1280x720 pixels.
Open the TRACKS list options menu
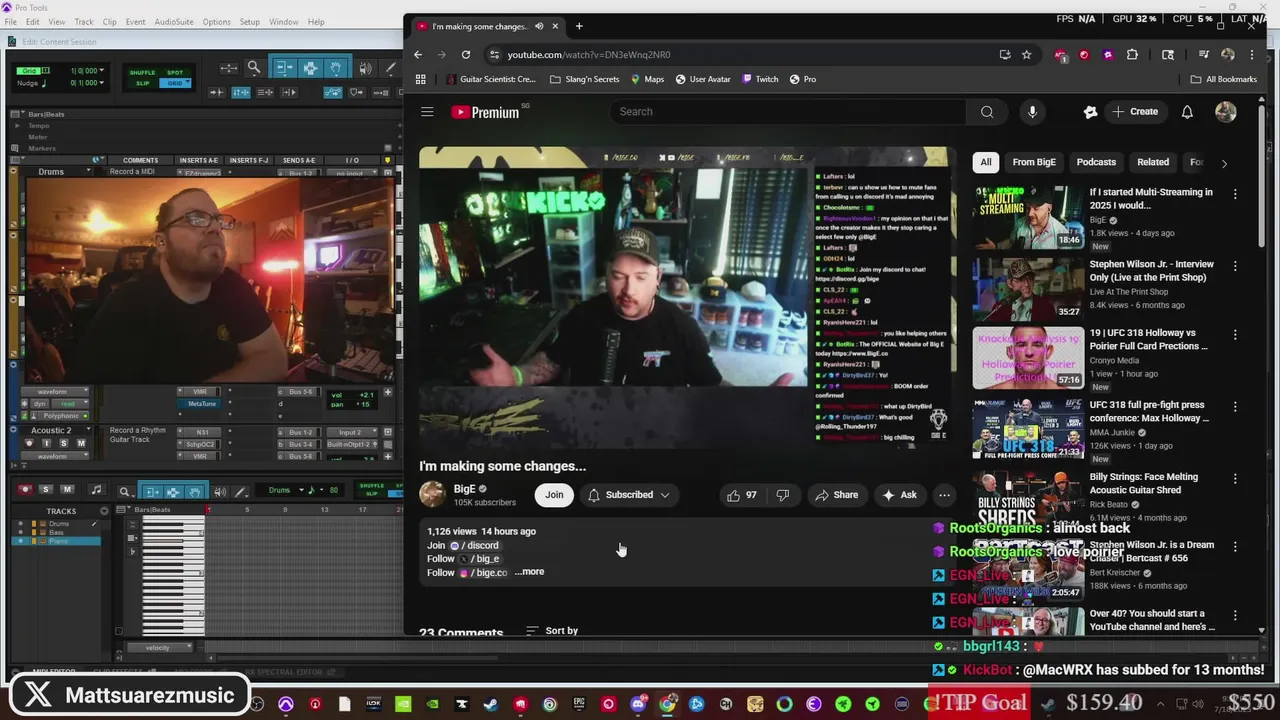(104, 511)
